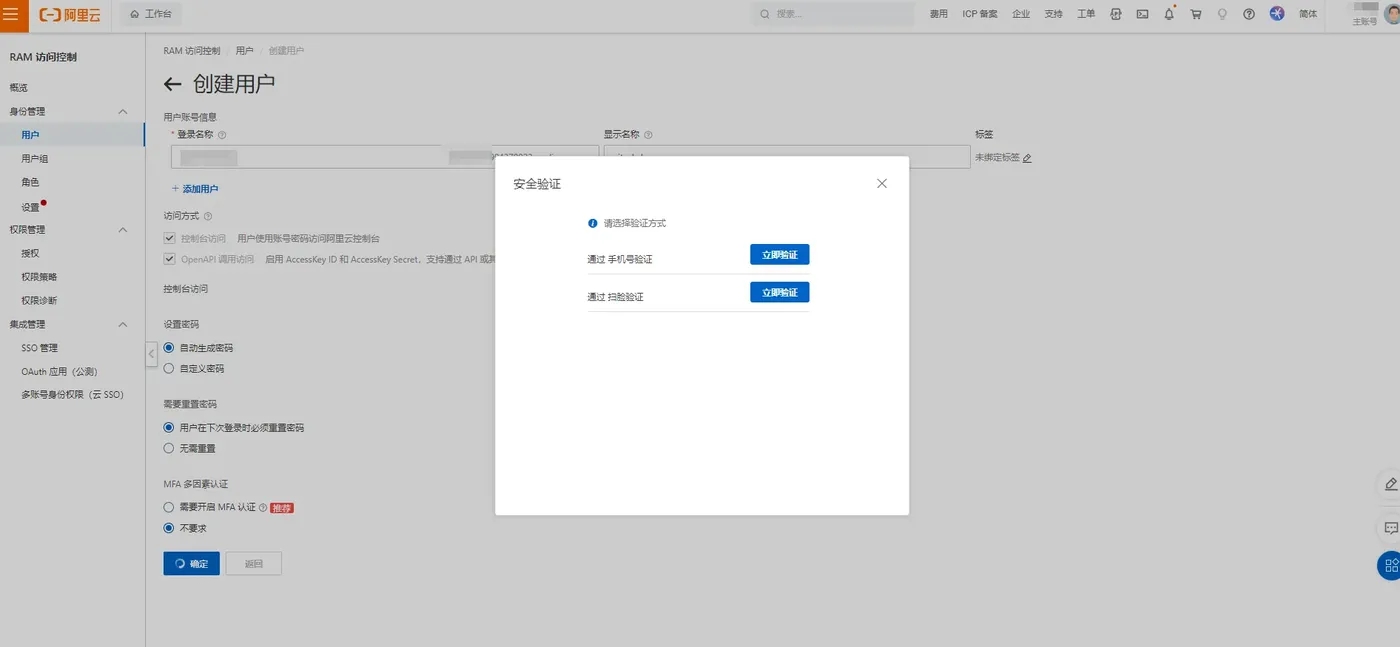The height and width of the screenshot is (647, 1400).
Task: Toggle the OpenAPI 调用访问 checkbox
Action: point(169,259)
